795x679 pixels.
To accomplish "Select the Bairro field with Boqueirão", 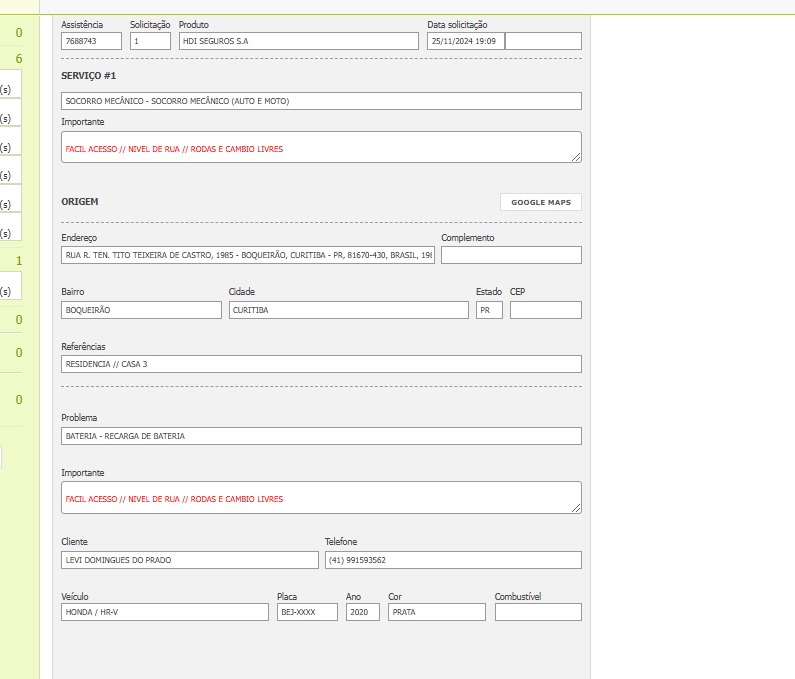I will click(x=141, y=310).
